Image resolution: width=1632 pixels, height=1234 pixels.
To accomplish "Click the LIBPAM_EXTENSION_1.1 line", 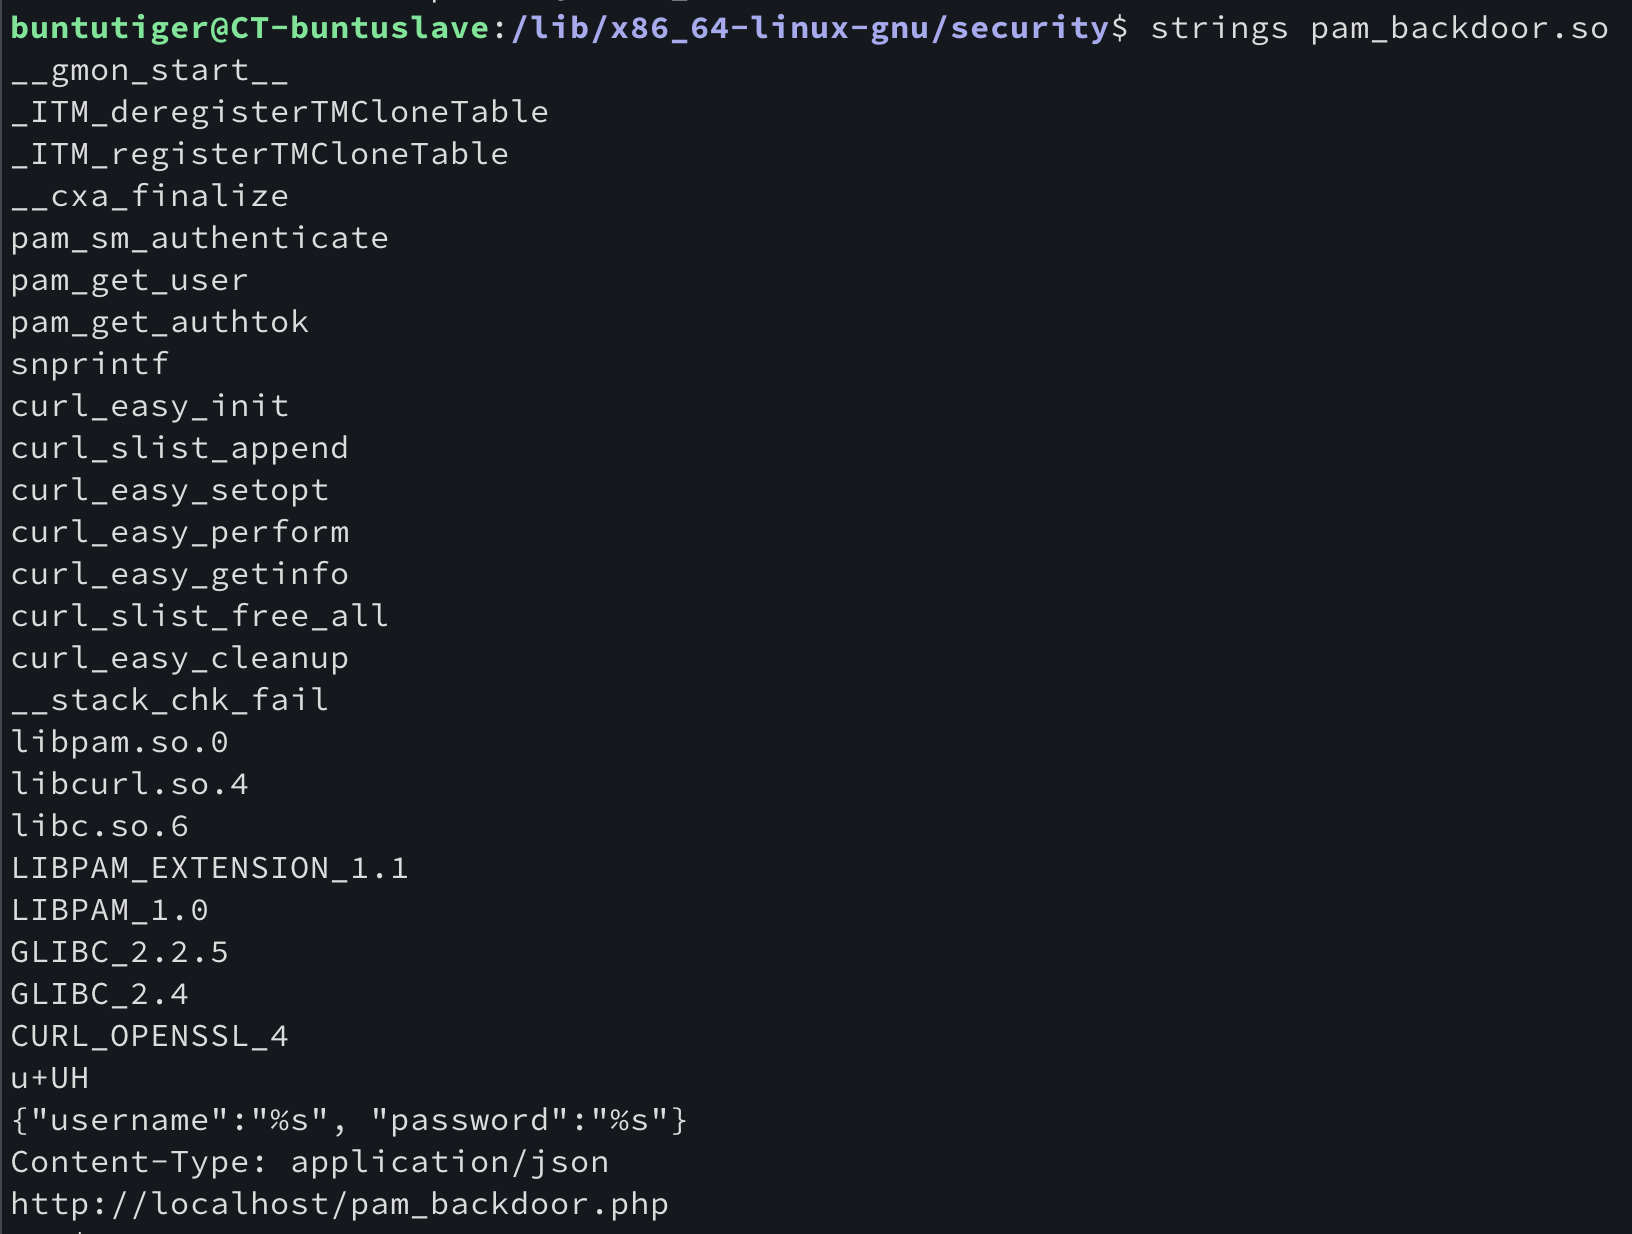I will click(x=209, y=868).
